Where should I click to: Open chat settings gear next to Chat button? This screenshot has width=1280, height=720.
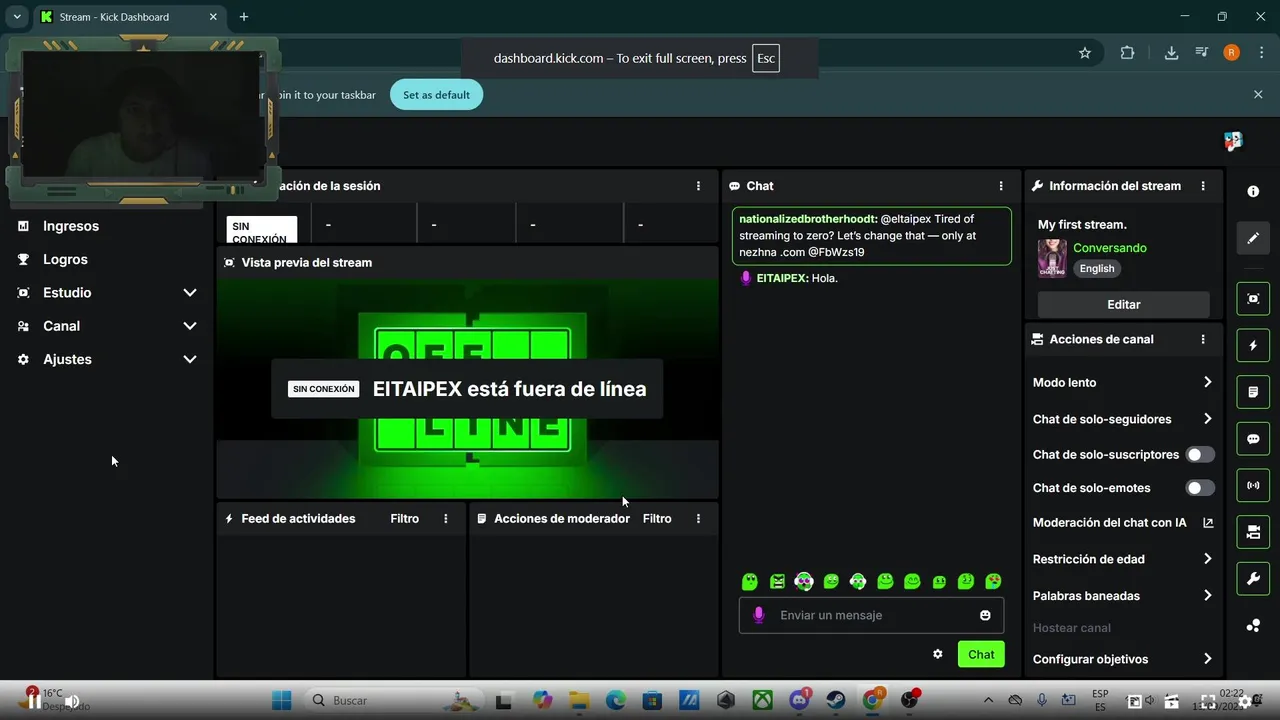click(938, 654)
